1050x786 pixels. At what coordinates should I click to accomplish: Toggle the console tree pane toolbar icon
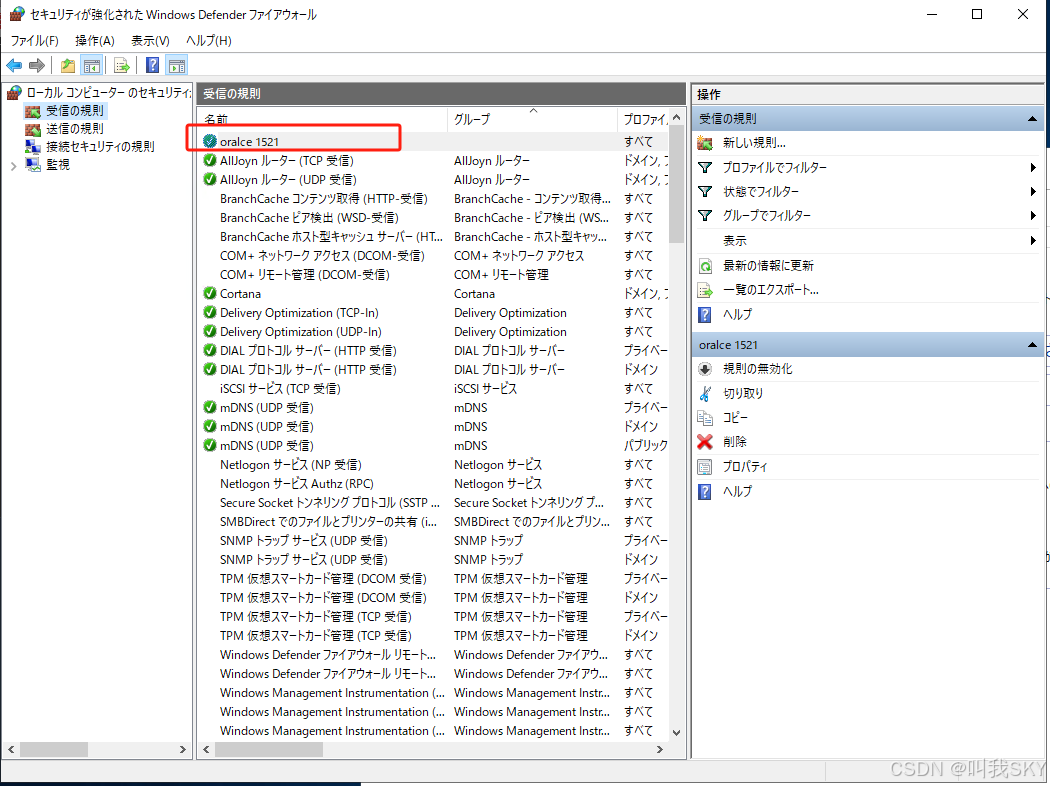(92, 66)
